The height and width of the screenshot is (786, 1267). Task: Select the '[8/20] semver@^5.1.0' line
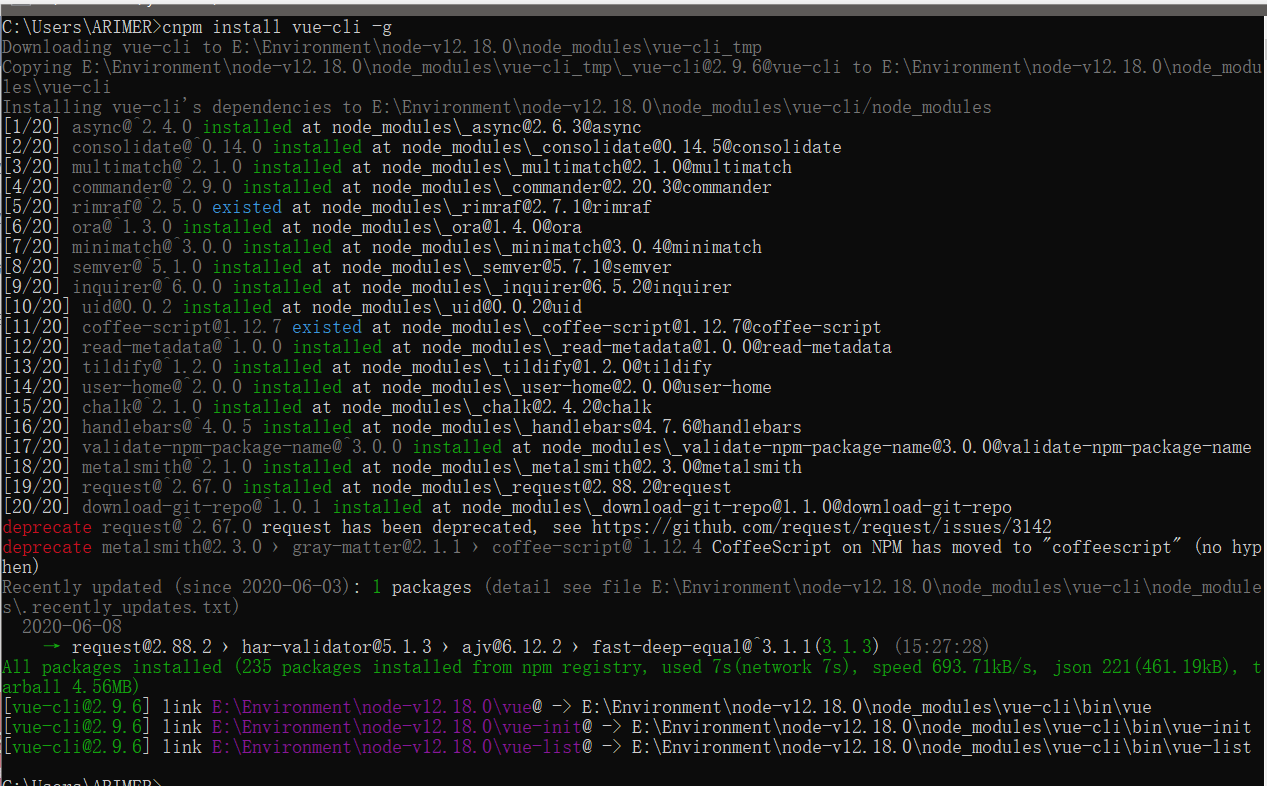337,267
